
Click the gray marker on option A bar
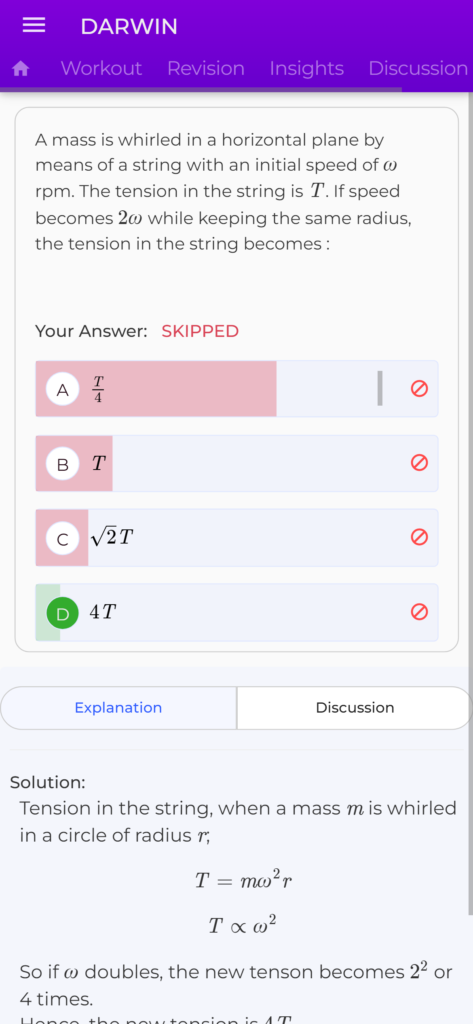tap(380, 389)
